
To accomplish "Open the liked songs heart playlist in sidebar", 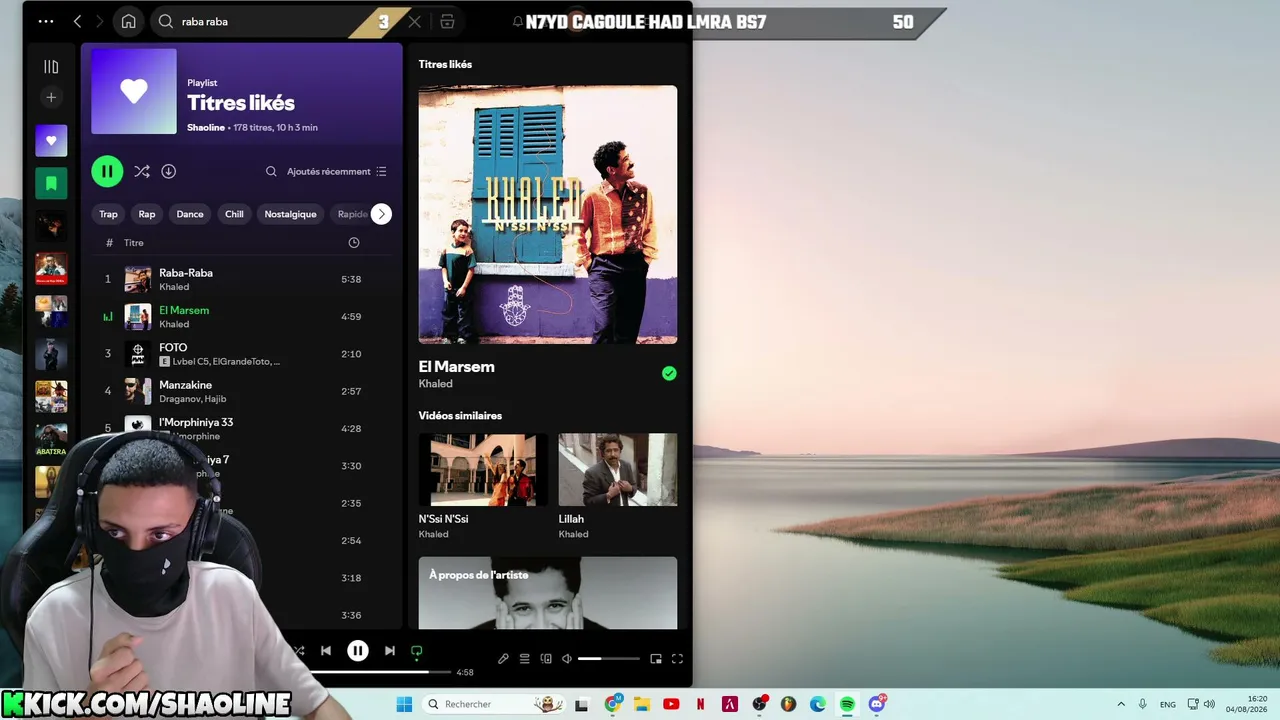I will click(x=51, y=141).
